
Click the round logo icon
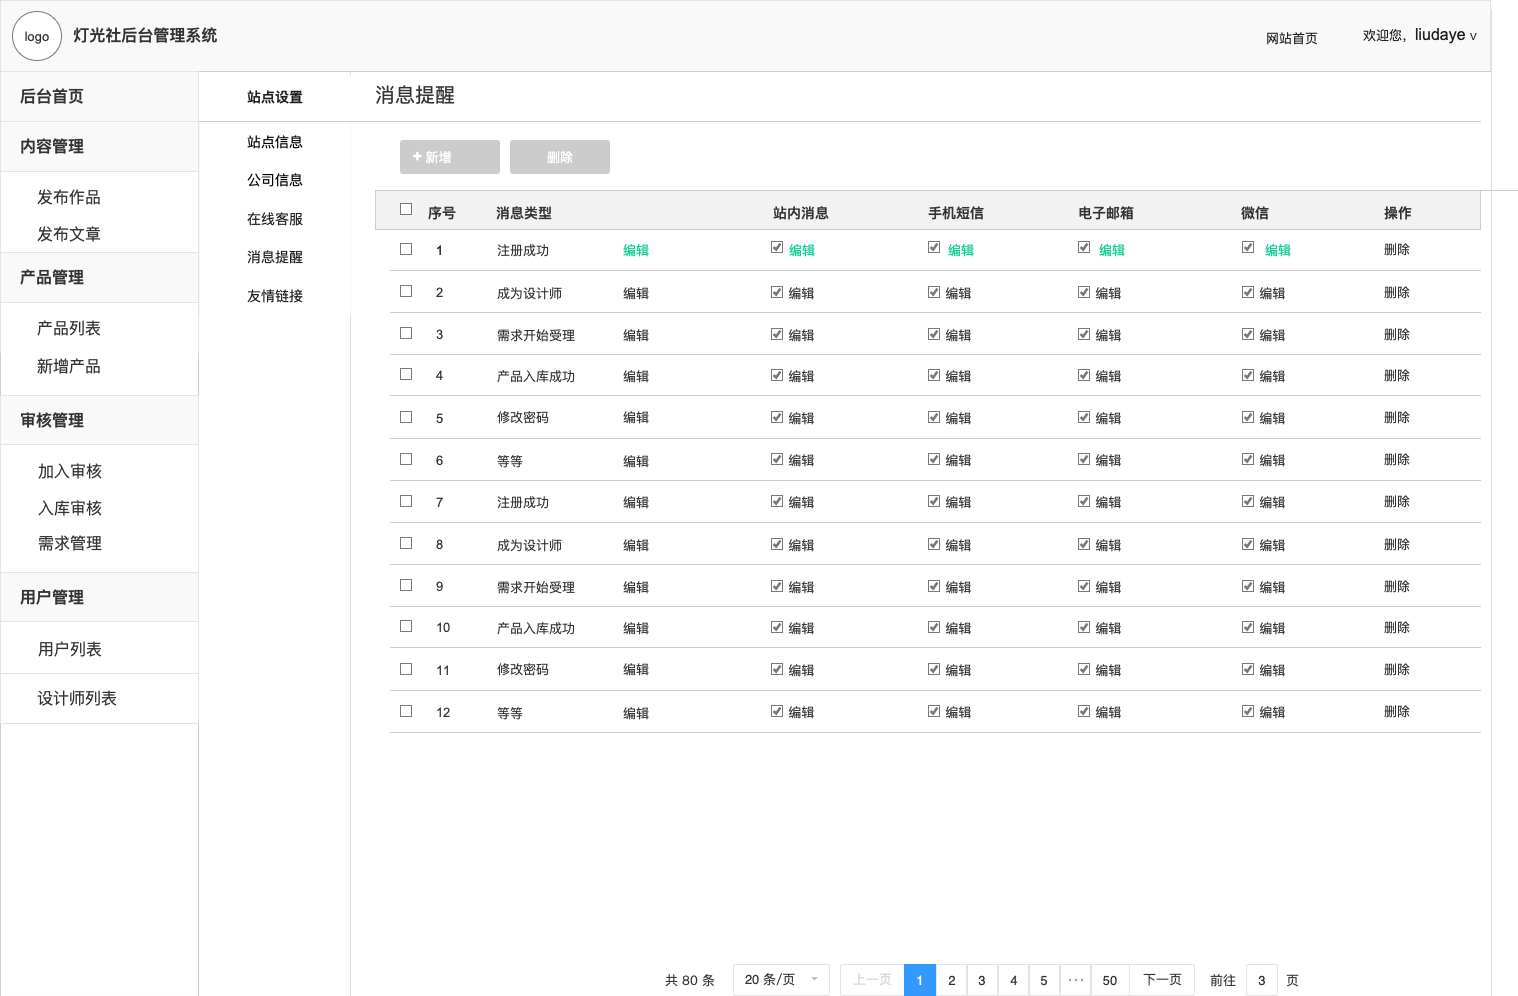click(x=37, y=37)
